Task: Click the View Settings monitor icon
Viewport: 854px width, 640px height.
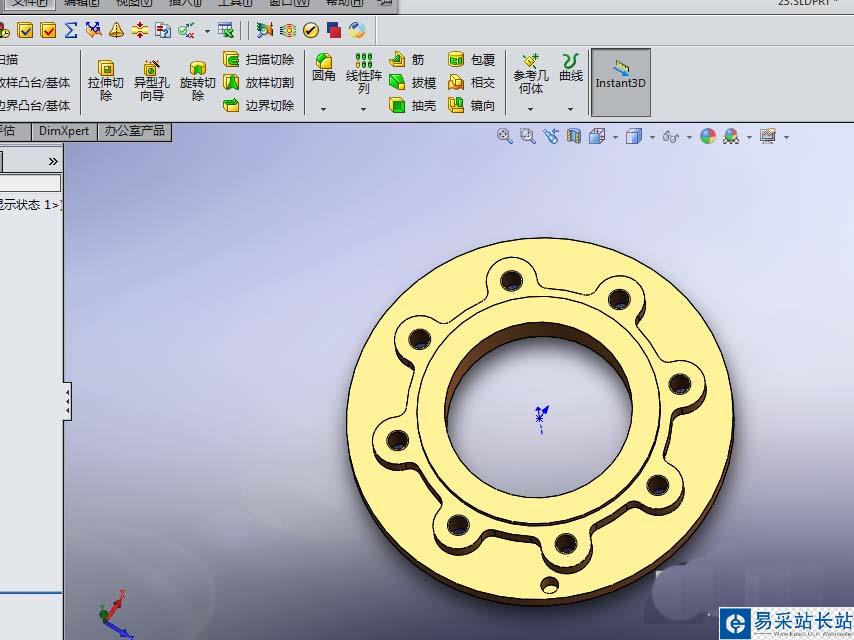Action: tap(768, 136)
